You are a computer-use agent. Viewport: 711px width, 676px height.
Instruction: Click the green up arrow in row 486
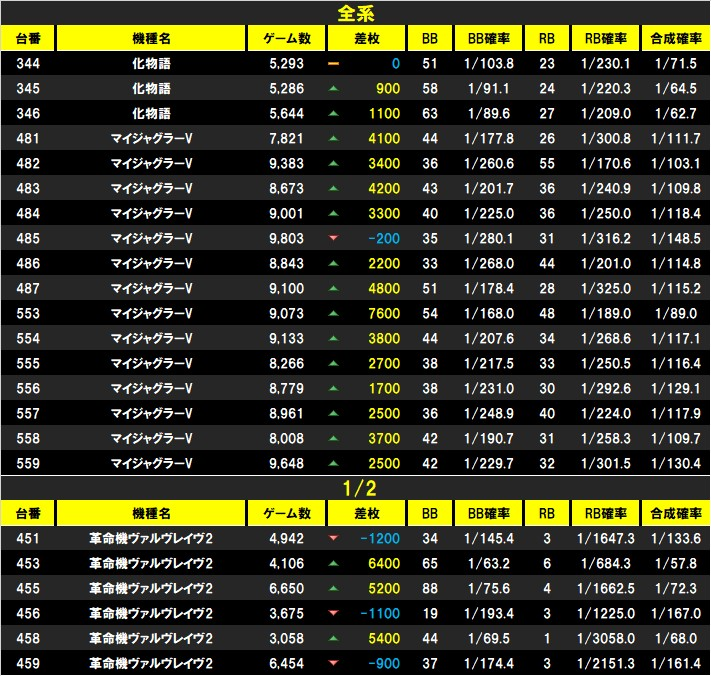333,263
